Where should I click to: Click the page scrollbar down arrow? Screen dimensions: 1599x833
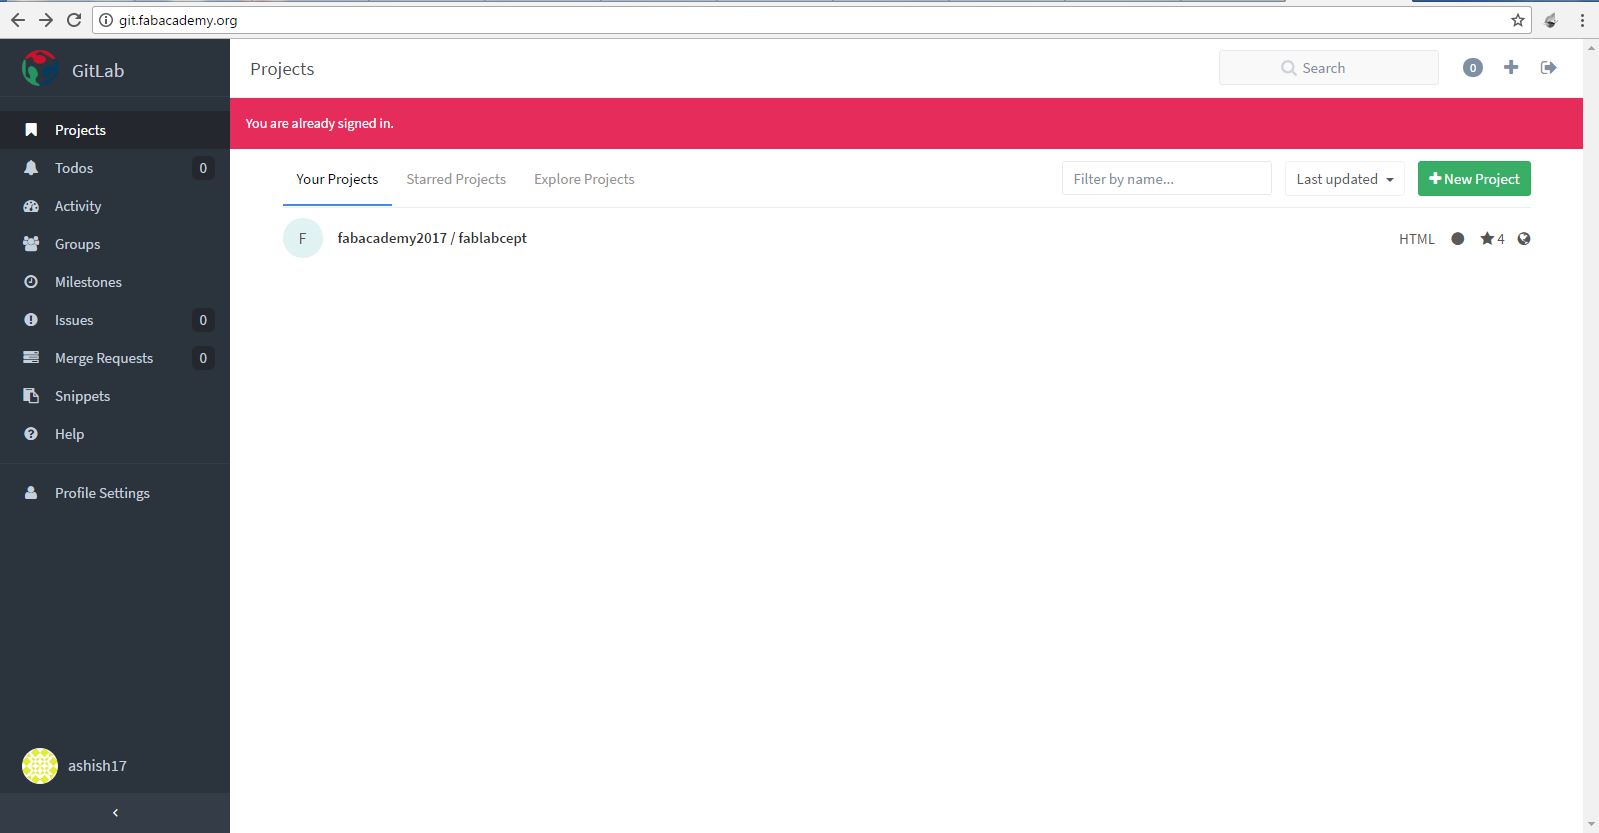coord(1591,825)
